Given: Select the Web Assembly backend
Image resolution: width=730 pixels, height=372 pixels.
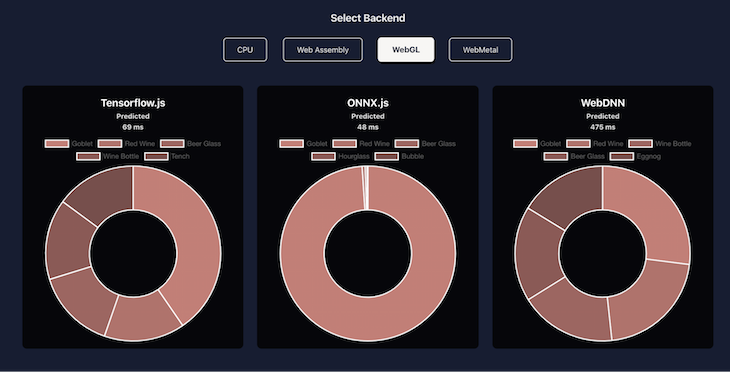Looking at the screenshot, I should (323, 50).
